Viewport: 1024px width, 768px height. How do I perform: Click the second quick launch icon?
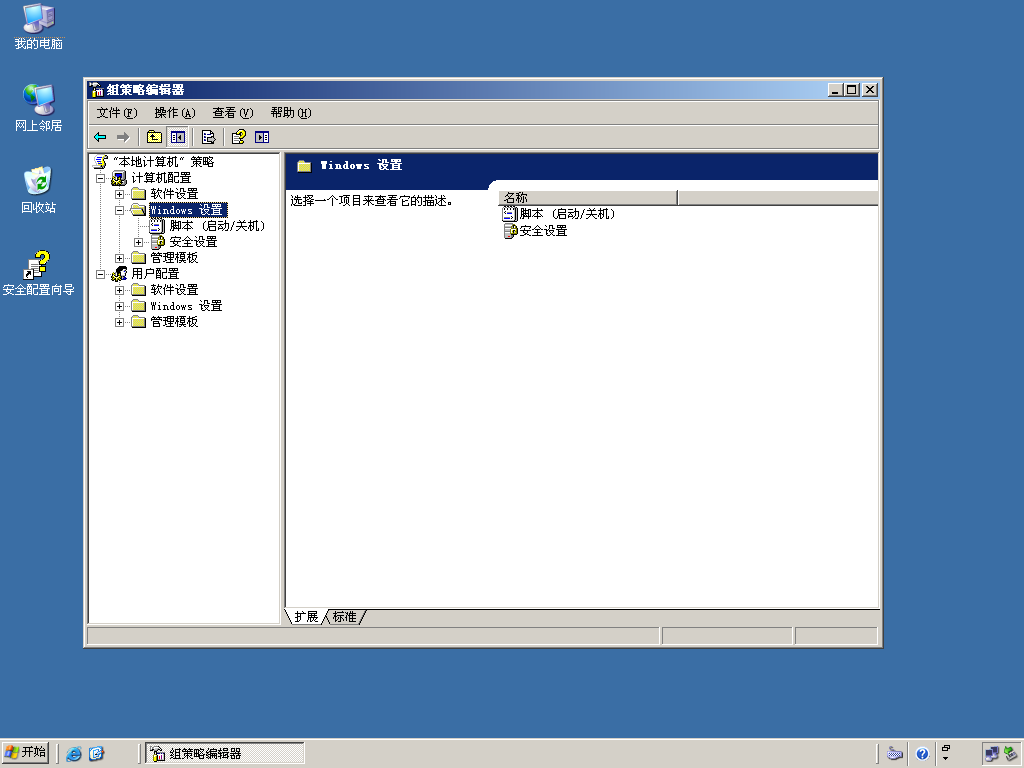pyautogui.click(x=97, y=754)
